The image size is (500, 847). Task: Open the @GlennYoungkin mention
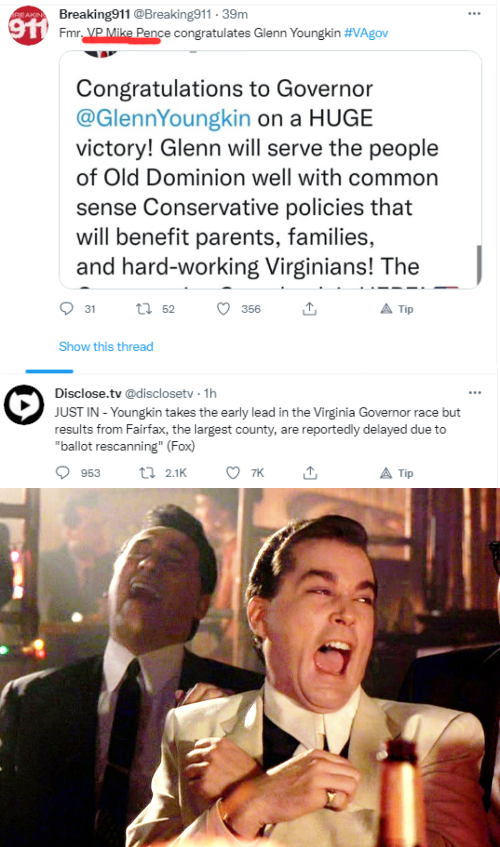tap(164, 118)
